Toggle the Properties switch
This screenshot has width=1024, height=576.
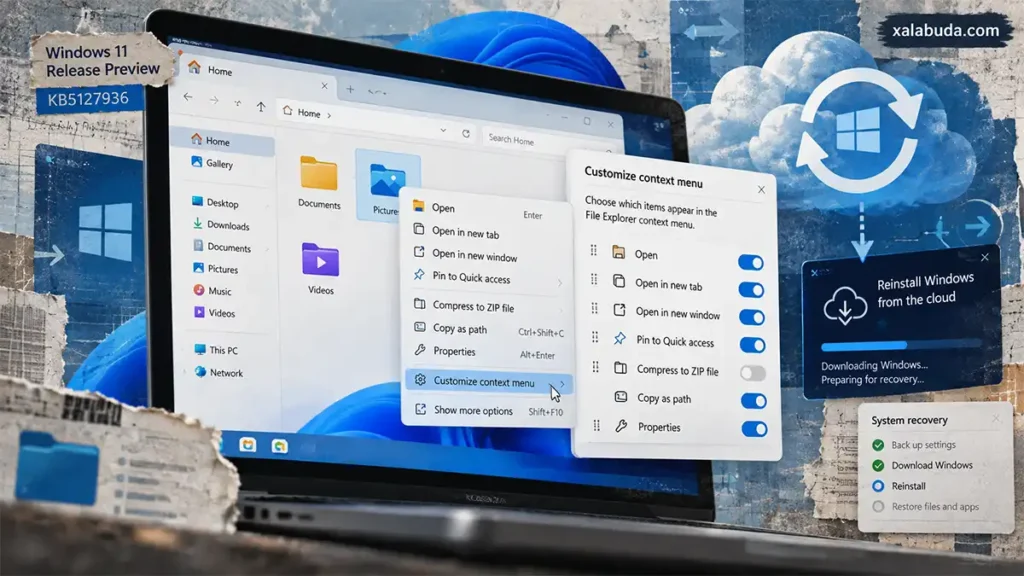tap(754, 429)
